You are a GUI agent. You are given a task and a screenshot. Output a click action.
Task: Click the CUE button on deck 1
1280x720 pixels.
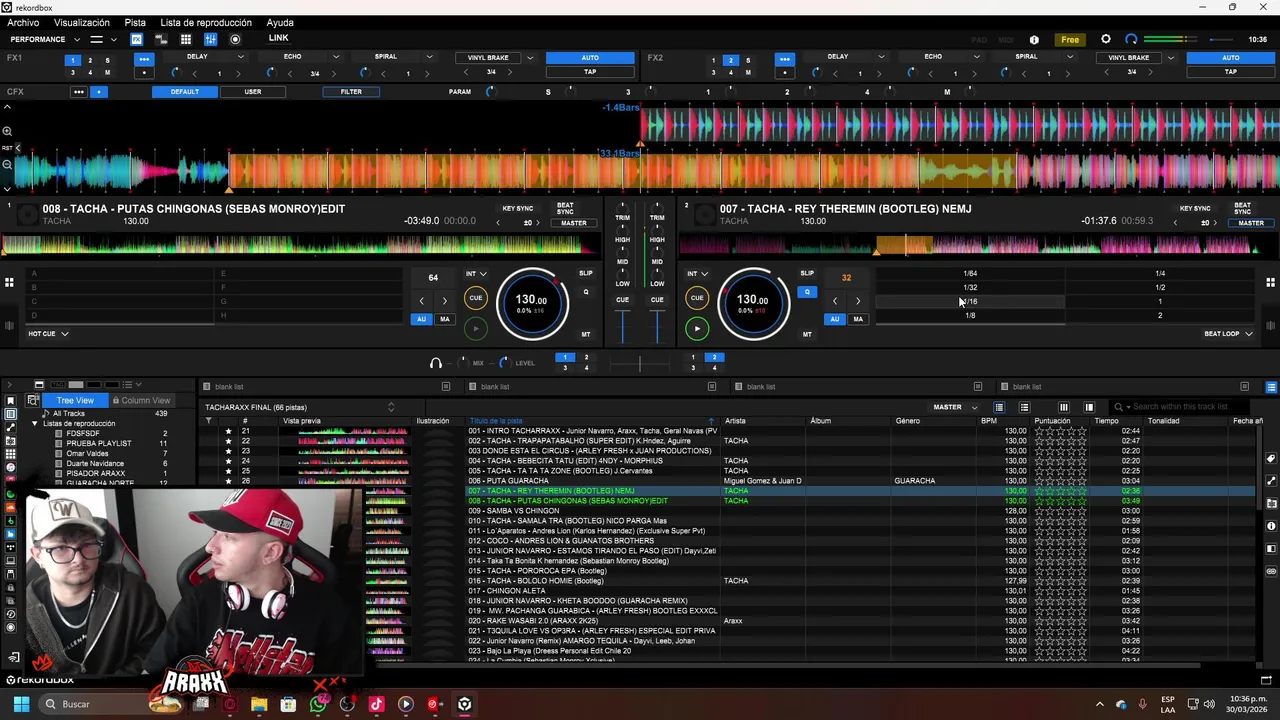click(476, 298)
